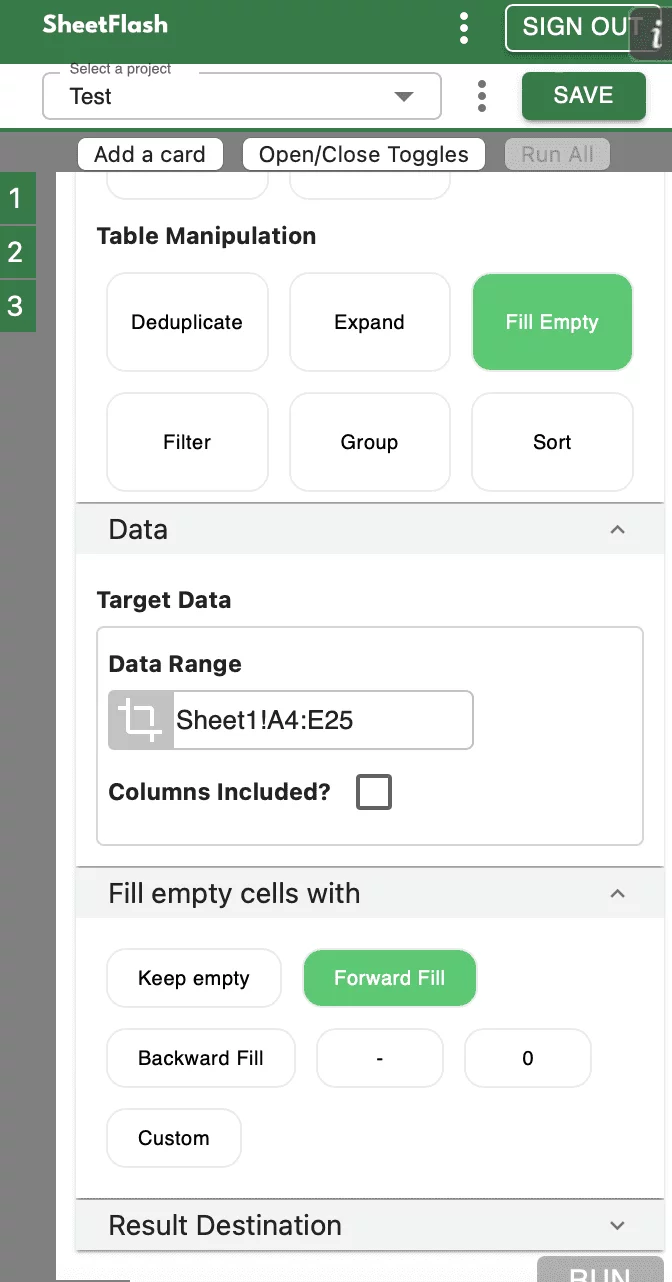Click the Data Range input field
Viewport: 672px width, 1282px height.
[x=320, y=720]
